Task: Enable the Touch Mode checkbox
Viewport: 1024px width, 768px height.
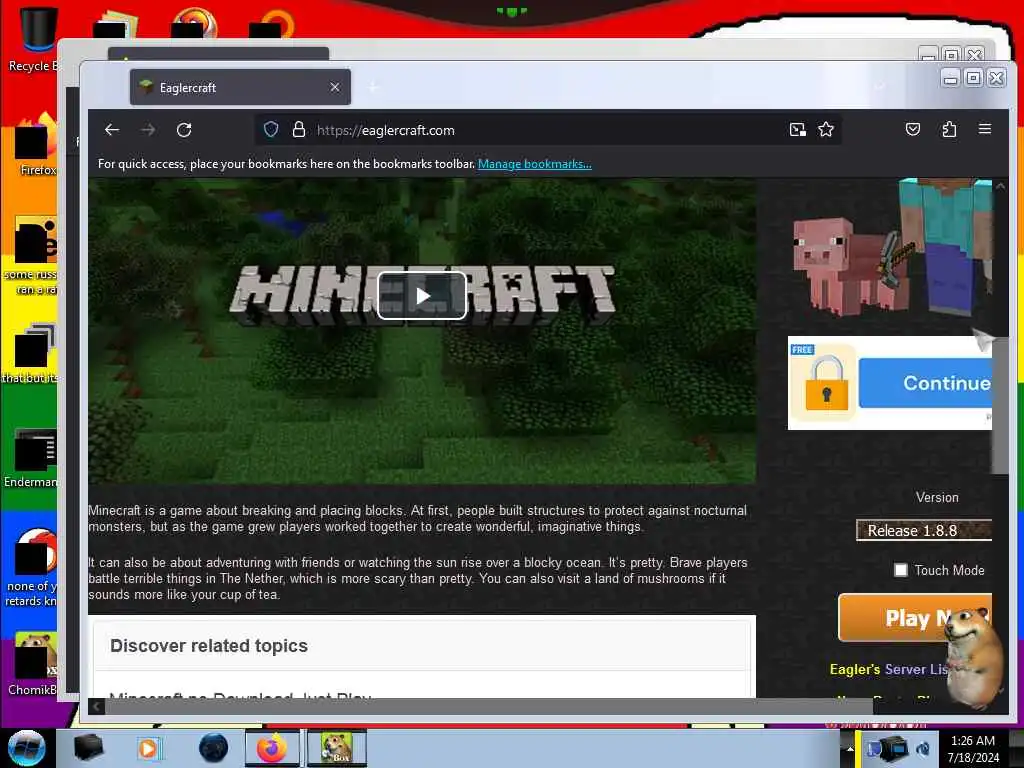Action: click(901, 570)
